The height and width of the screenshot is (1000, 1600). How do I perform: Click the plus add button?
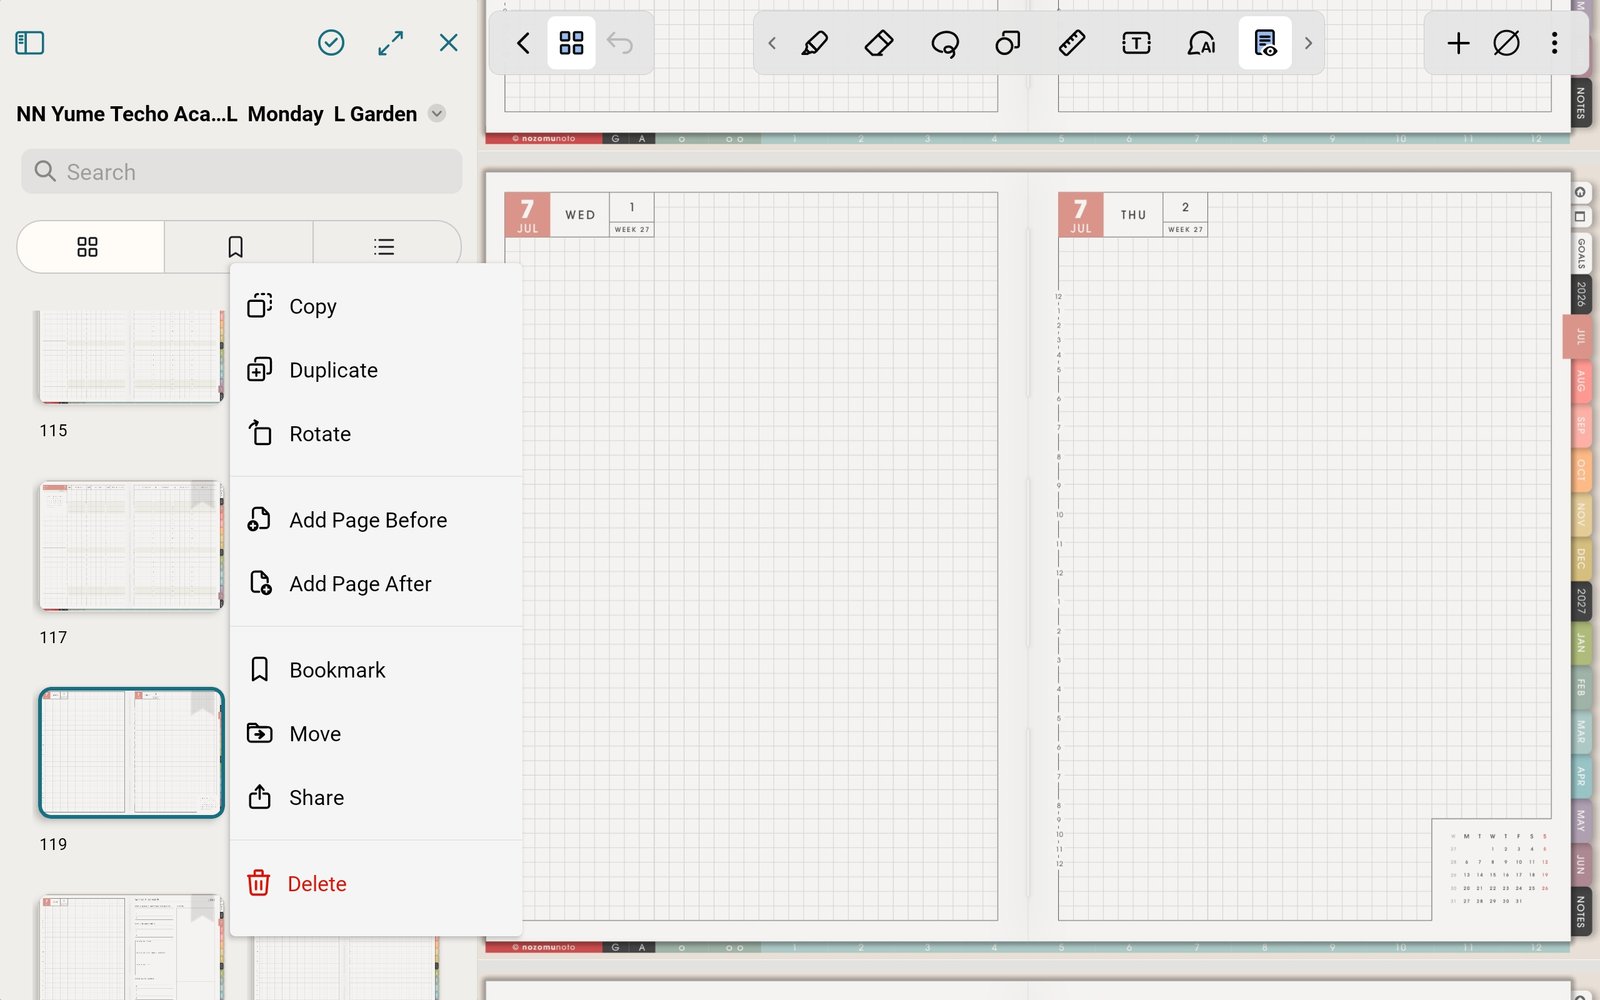(x=1458, y=43)
